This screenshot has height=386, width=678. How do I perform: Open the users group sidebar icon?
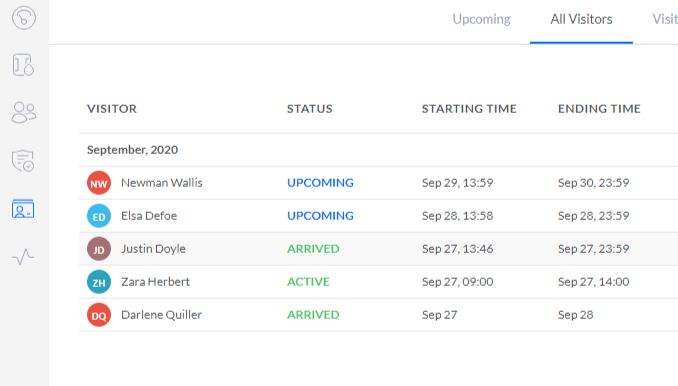(24, 112)
